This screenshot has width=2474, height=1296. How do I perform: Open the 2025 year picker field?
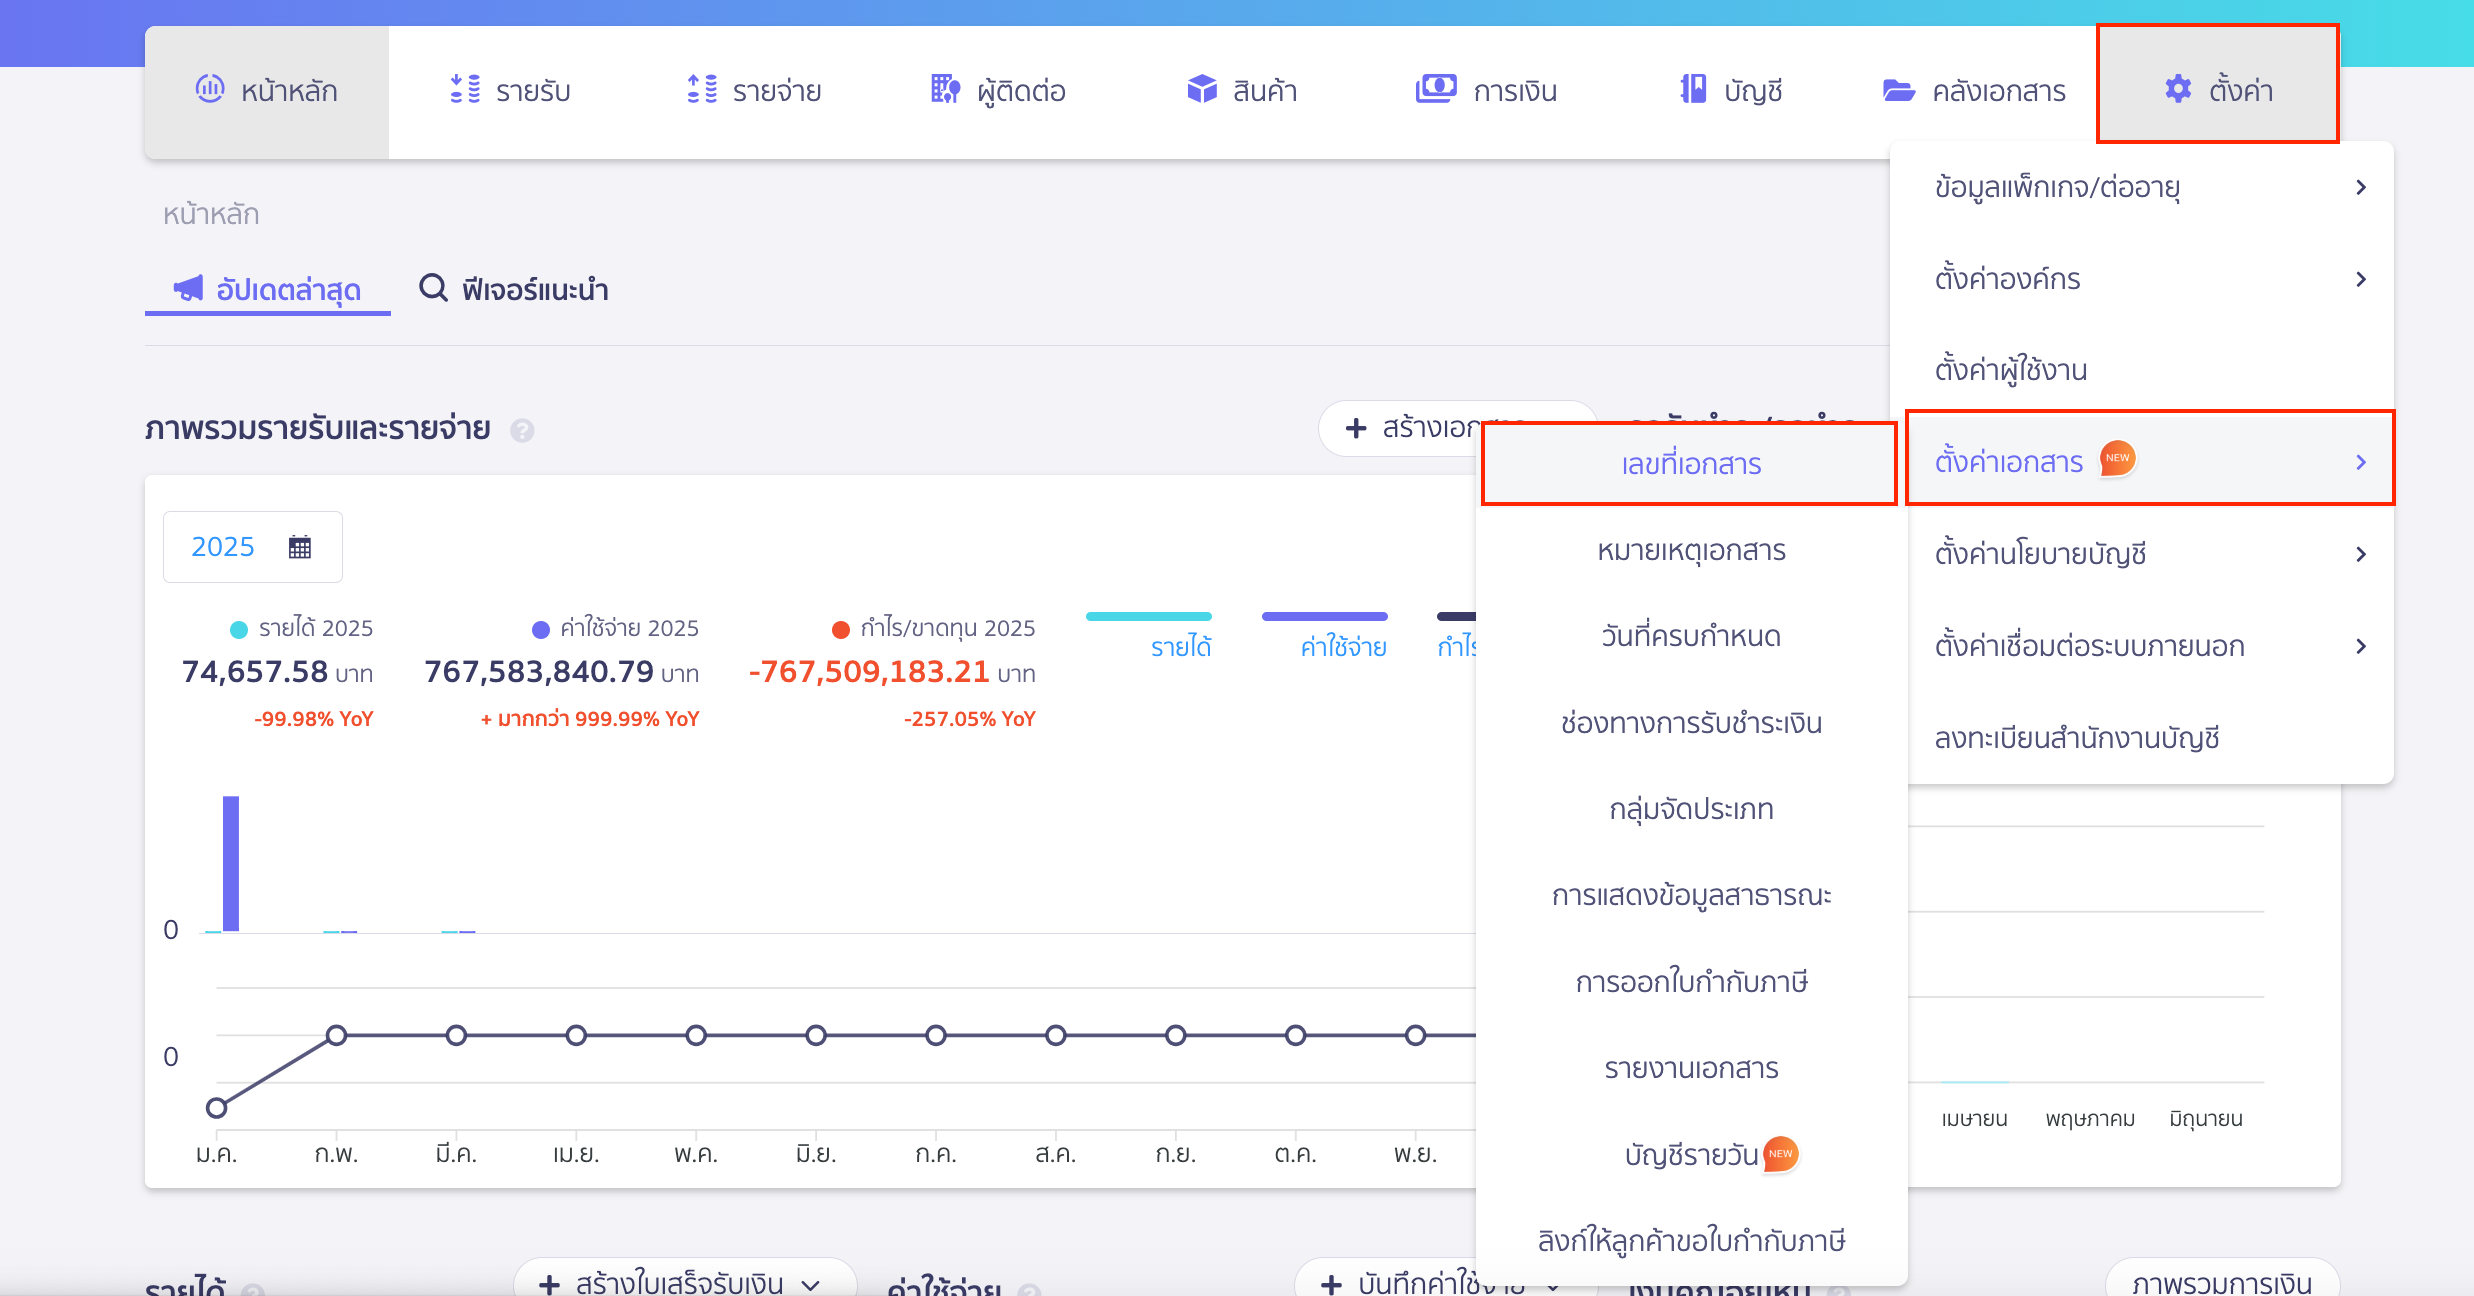click(x=252, y=547)
